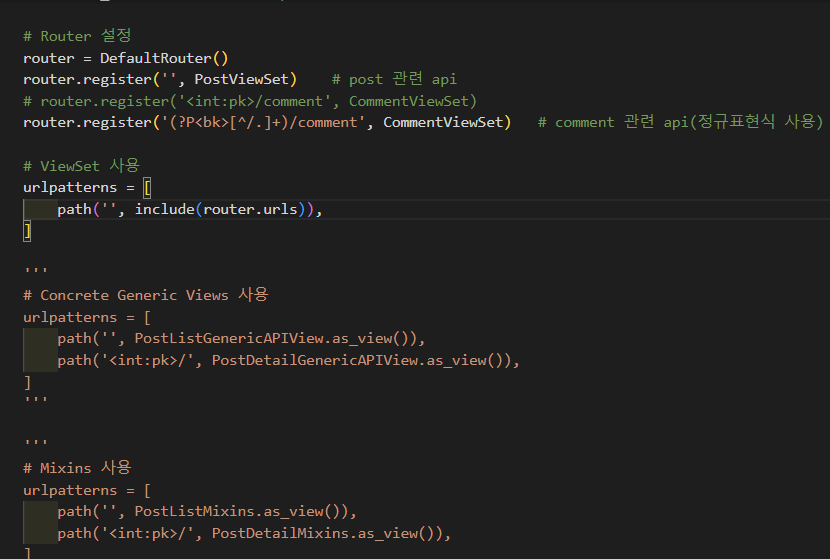The width and height of the screenshot is (830, 559).
Task: Click the comment '# comment 관련 api(정규표현식 사용)'
Action: point(680,122)
